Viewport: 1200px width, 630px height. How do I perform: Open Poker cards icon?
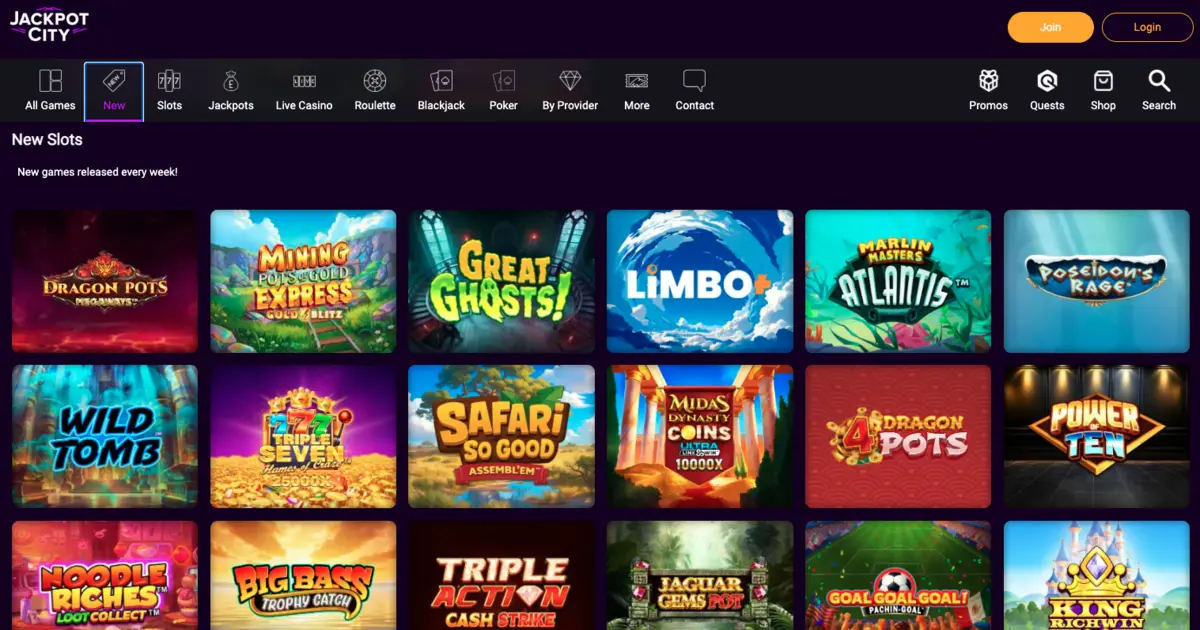504,81
